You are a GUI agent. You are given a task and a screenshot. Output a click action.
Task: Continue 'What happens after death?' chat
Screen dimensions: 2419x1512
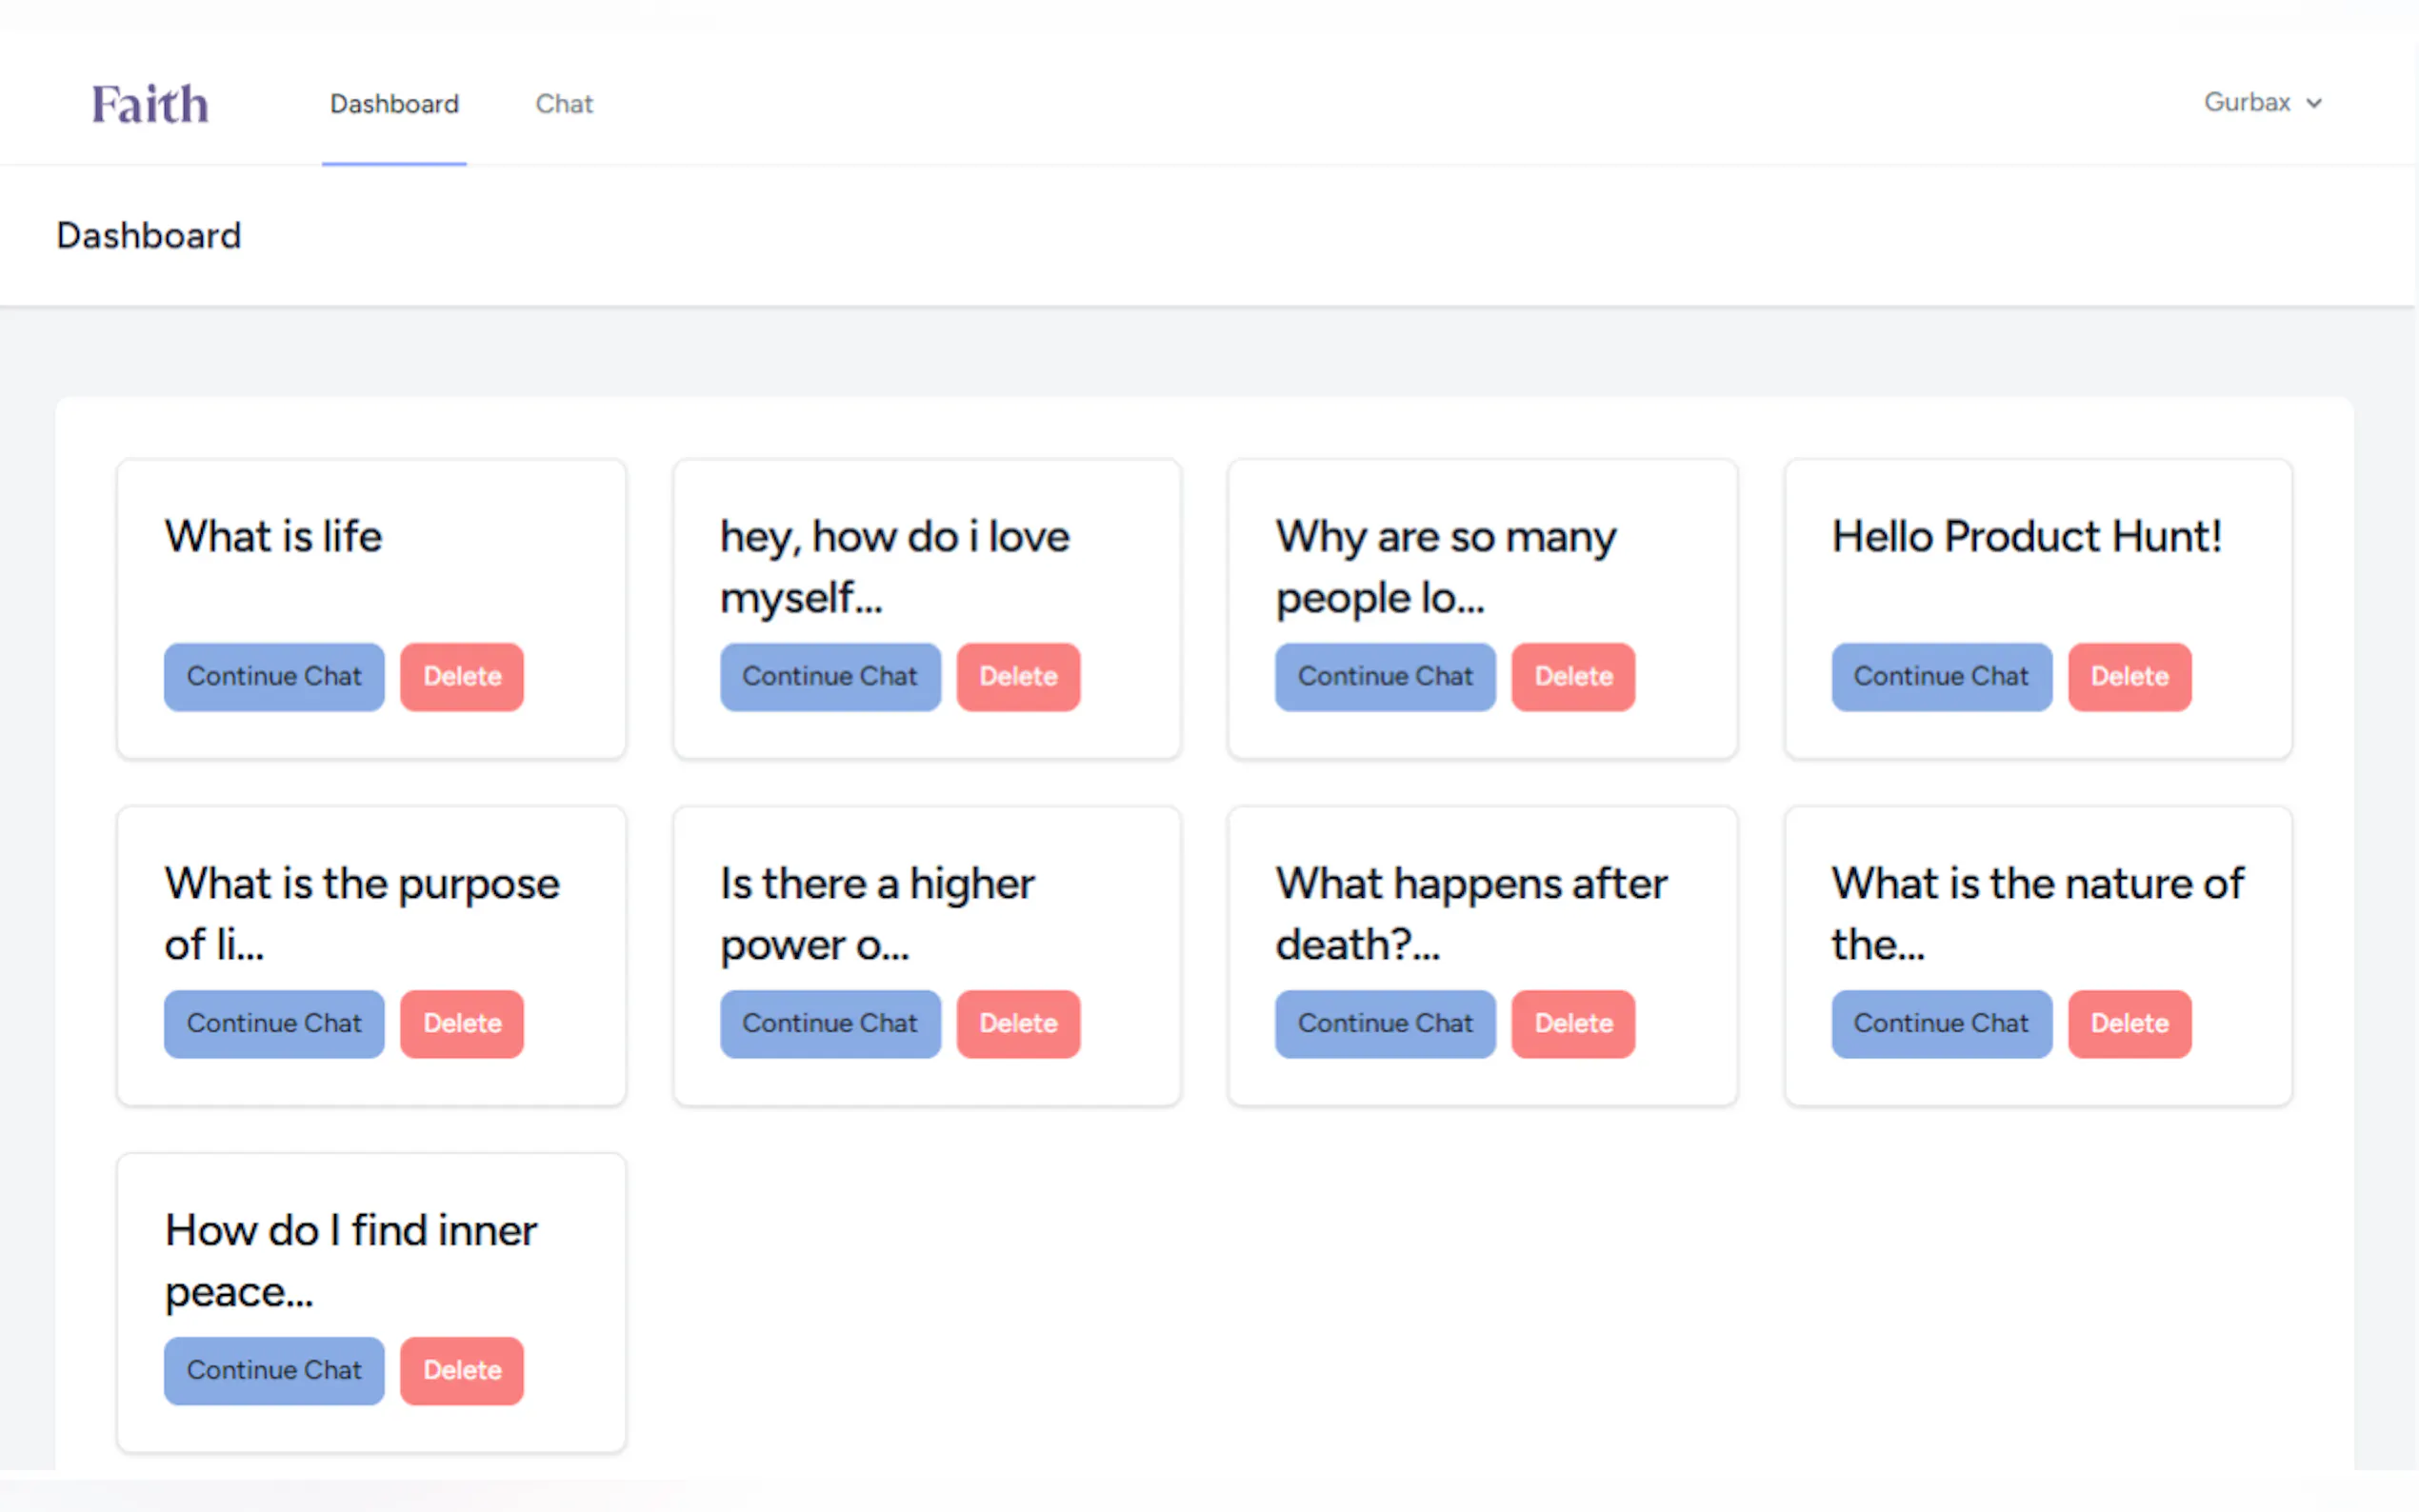pos(1384,1024)
